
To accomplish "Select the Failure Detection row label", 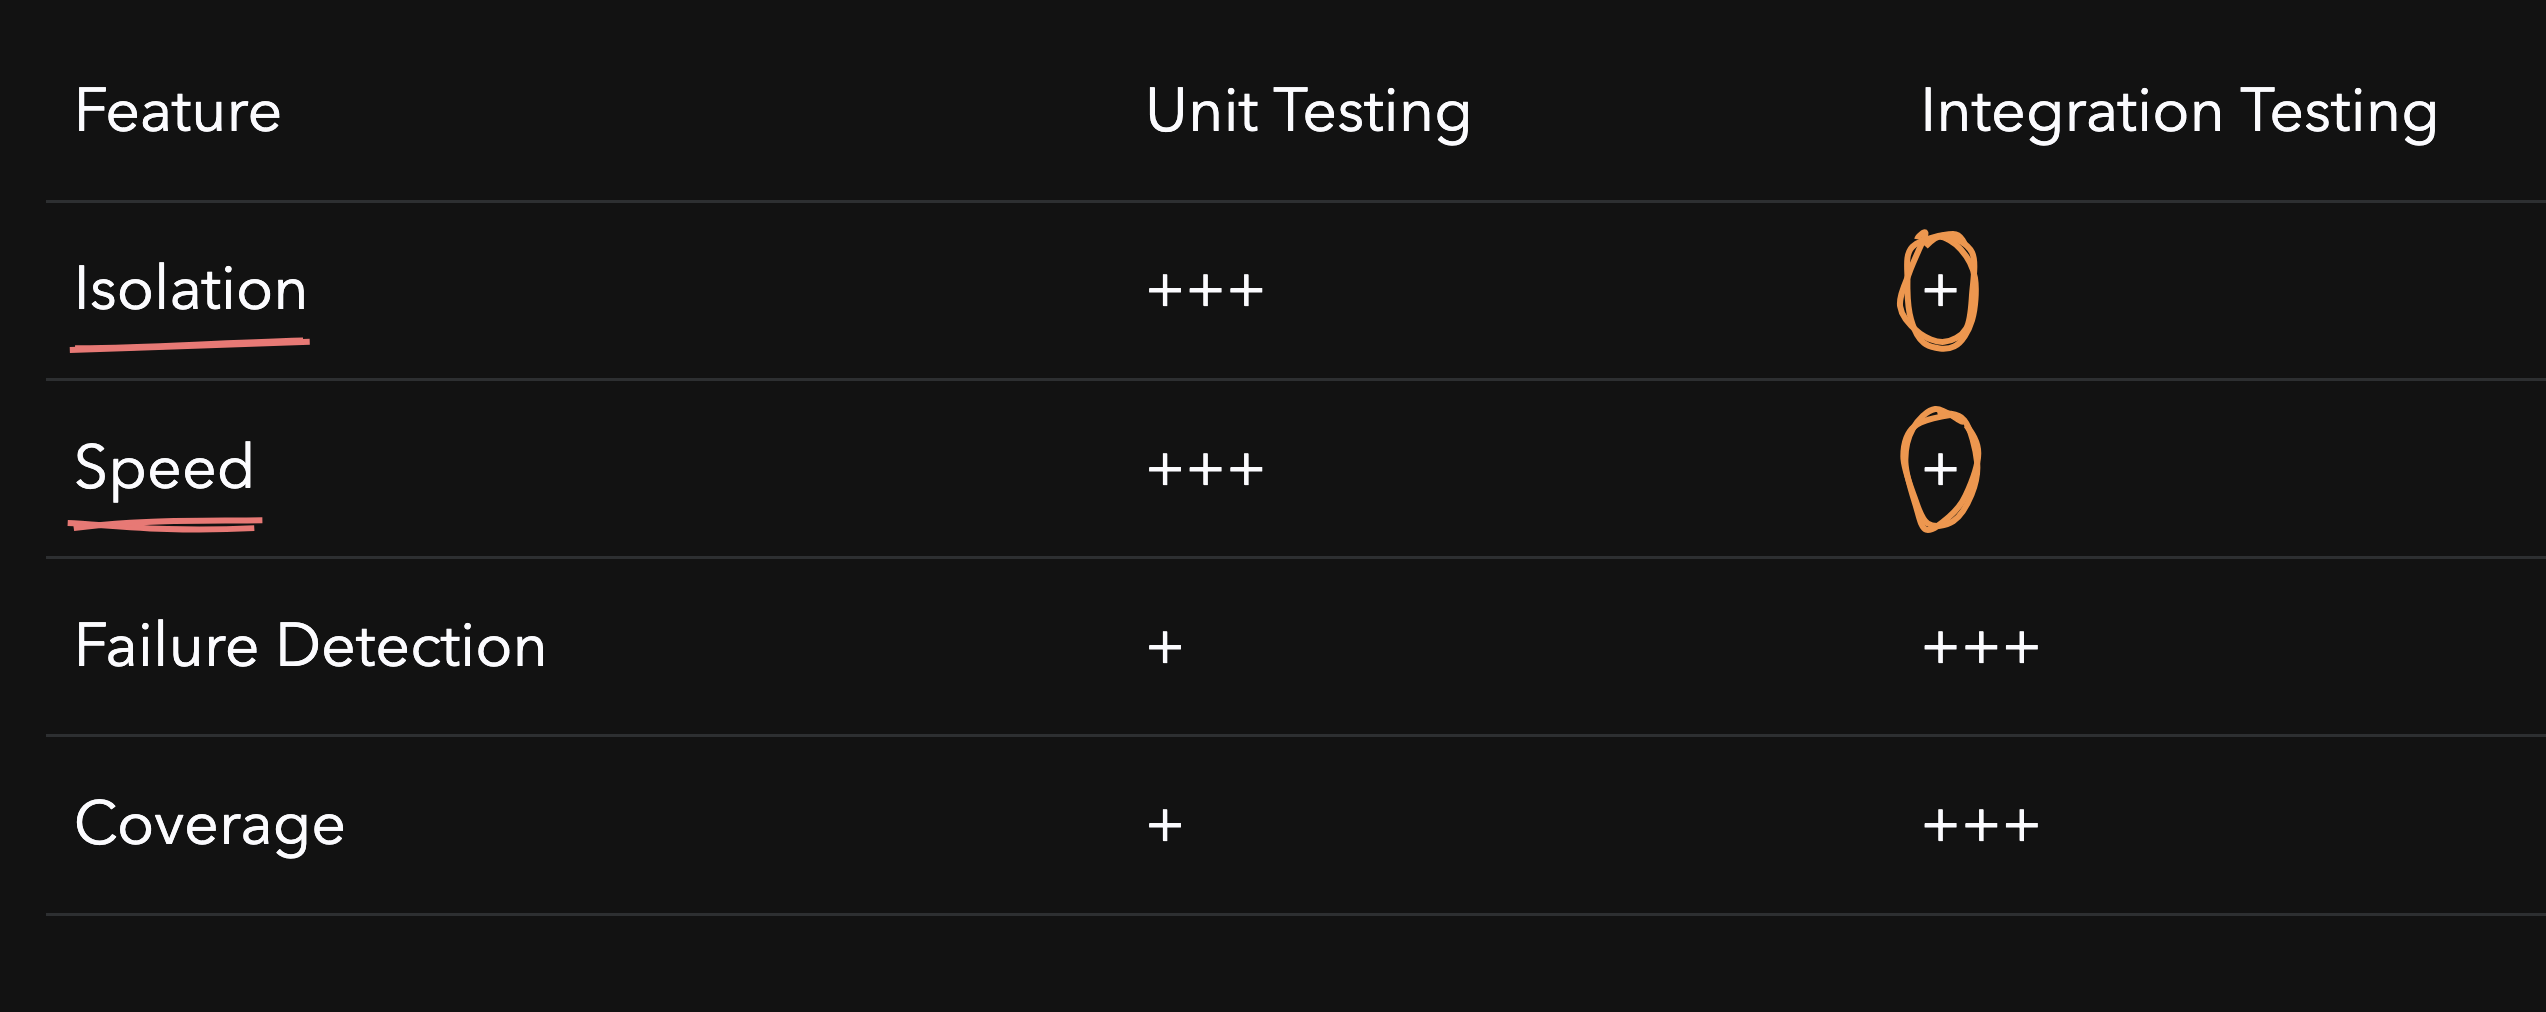I will coord(310,645).
